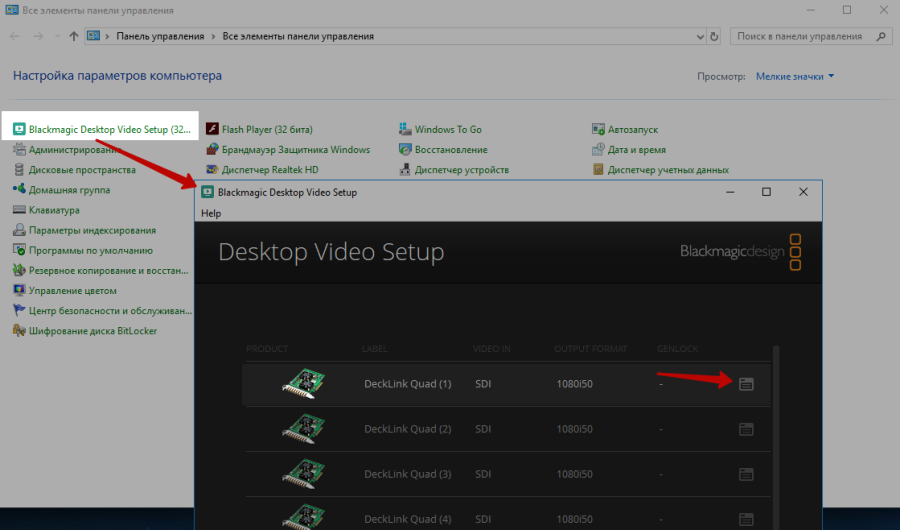The image size is (900, 530).
Task: Open Параметры индексирования item
Action: pos(84,230)
